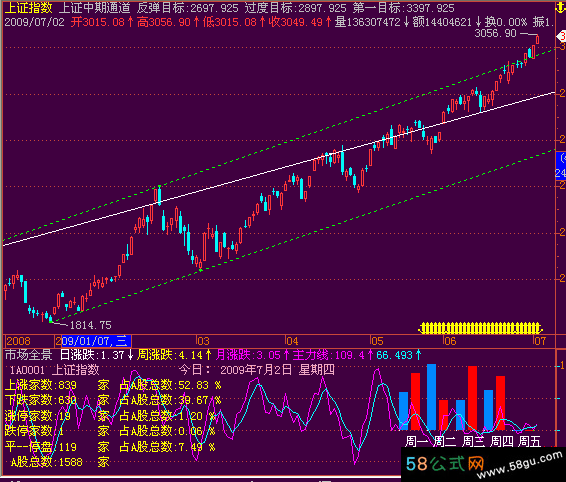Click the 占A股总数:7.49 % figure
The height and width of the screenshot is (482, 566).
click(x=167, y=447)
